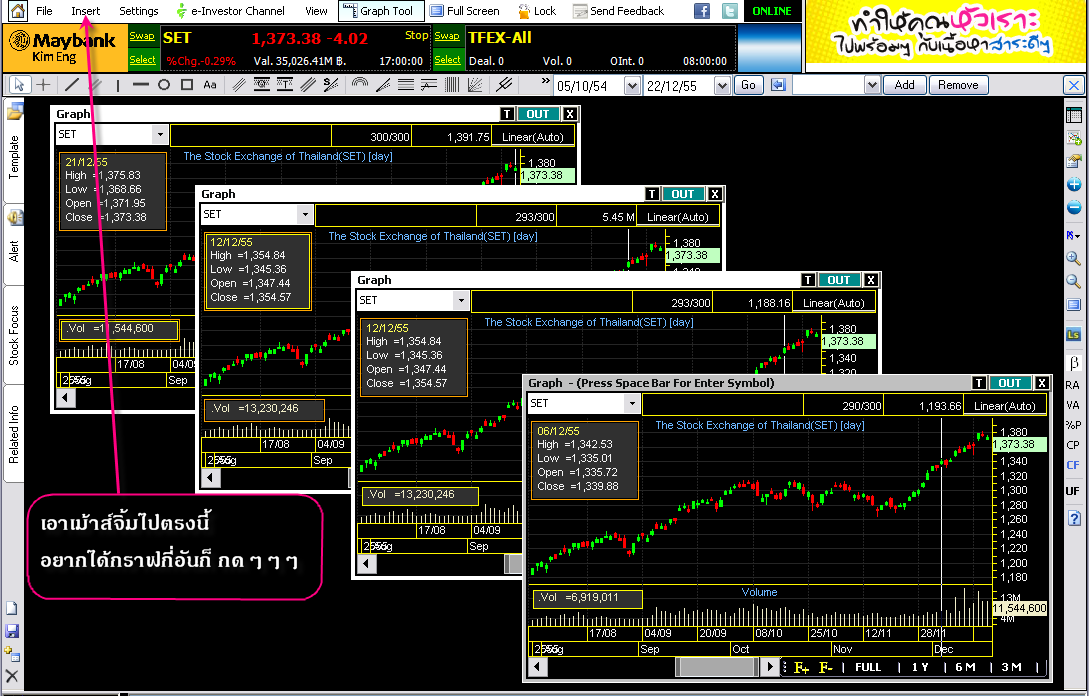Toggle OUT button in front Graph window
Image resolution: width=1089 pixels, height=696 pixels.
[x=1009, y=383]
